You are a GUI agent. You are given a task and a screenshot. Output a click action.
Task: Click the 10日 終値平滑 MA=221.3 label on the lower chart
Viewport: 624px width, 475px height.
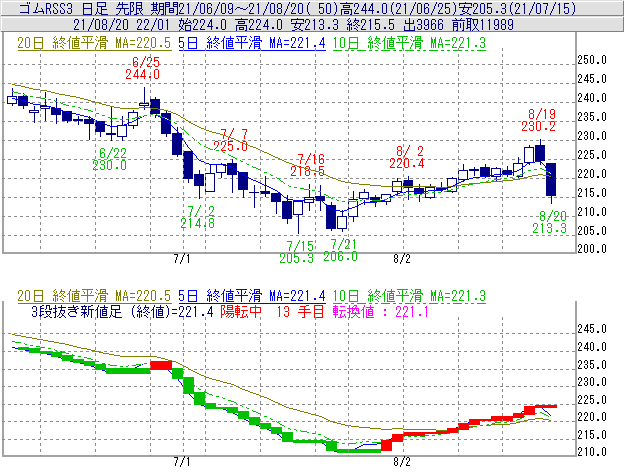[x=409, y=296]
